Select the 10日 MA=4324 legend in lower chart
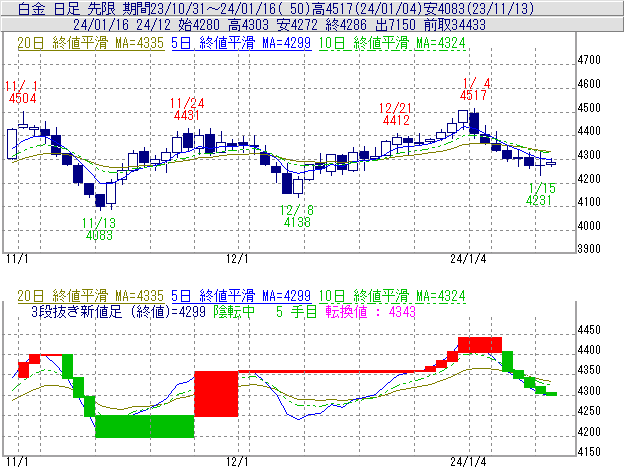This screenshot has height=475, width=624. pos(392,296)
